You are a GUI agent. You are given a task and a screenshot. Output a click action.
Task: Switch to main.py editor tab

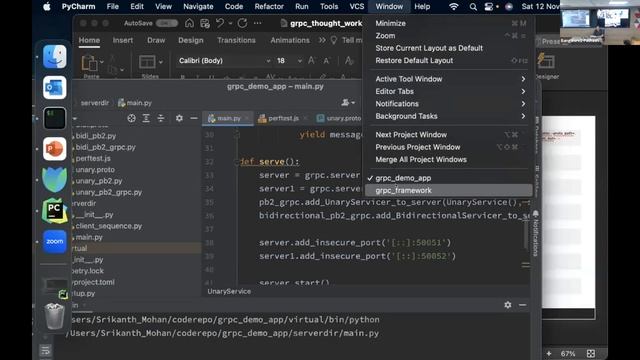(228, 118)
